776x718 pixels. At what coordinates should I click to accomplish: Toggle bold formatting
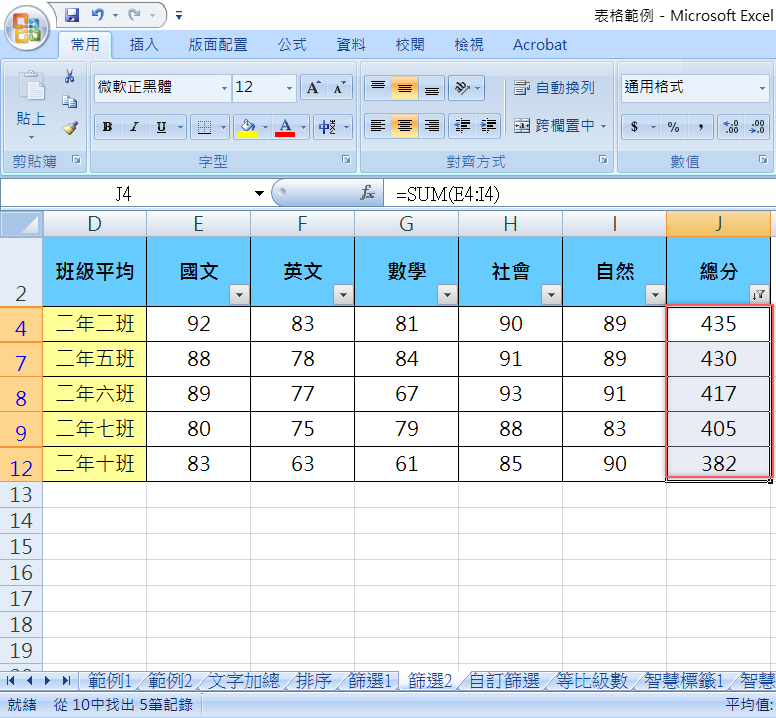click(x=107, y=127)
